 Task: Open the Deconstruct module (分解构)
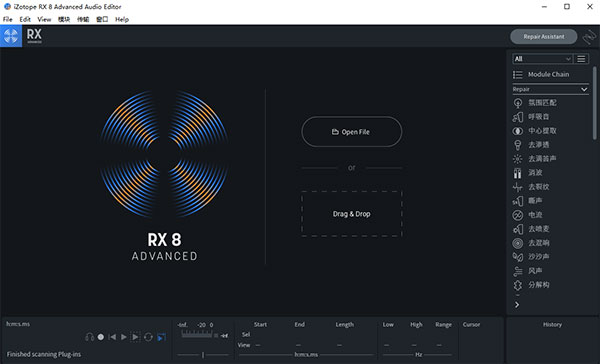(x=531, y=285)
